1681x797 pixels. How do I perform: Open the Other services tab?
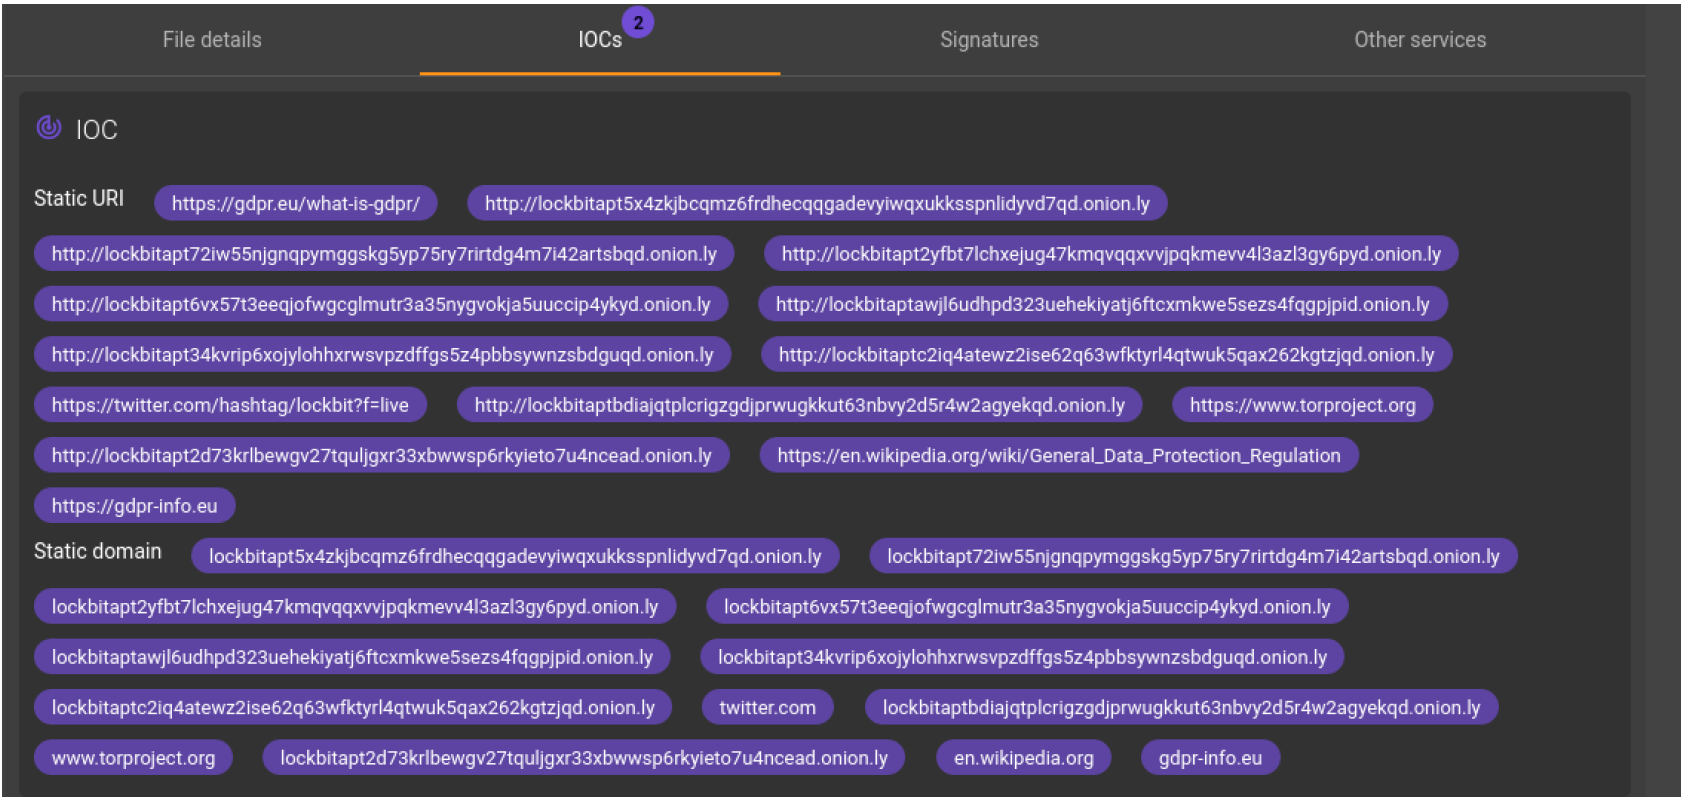tap(1420, 40)
